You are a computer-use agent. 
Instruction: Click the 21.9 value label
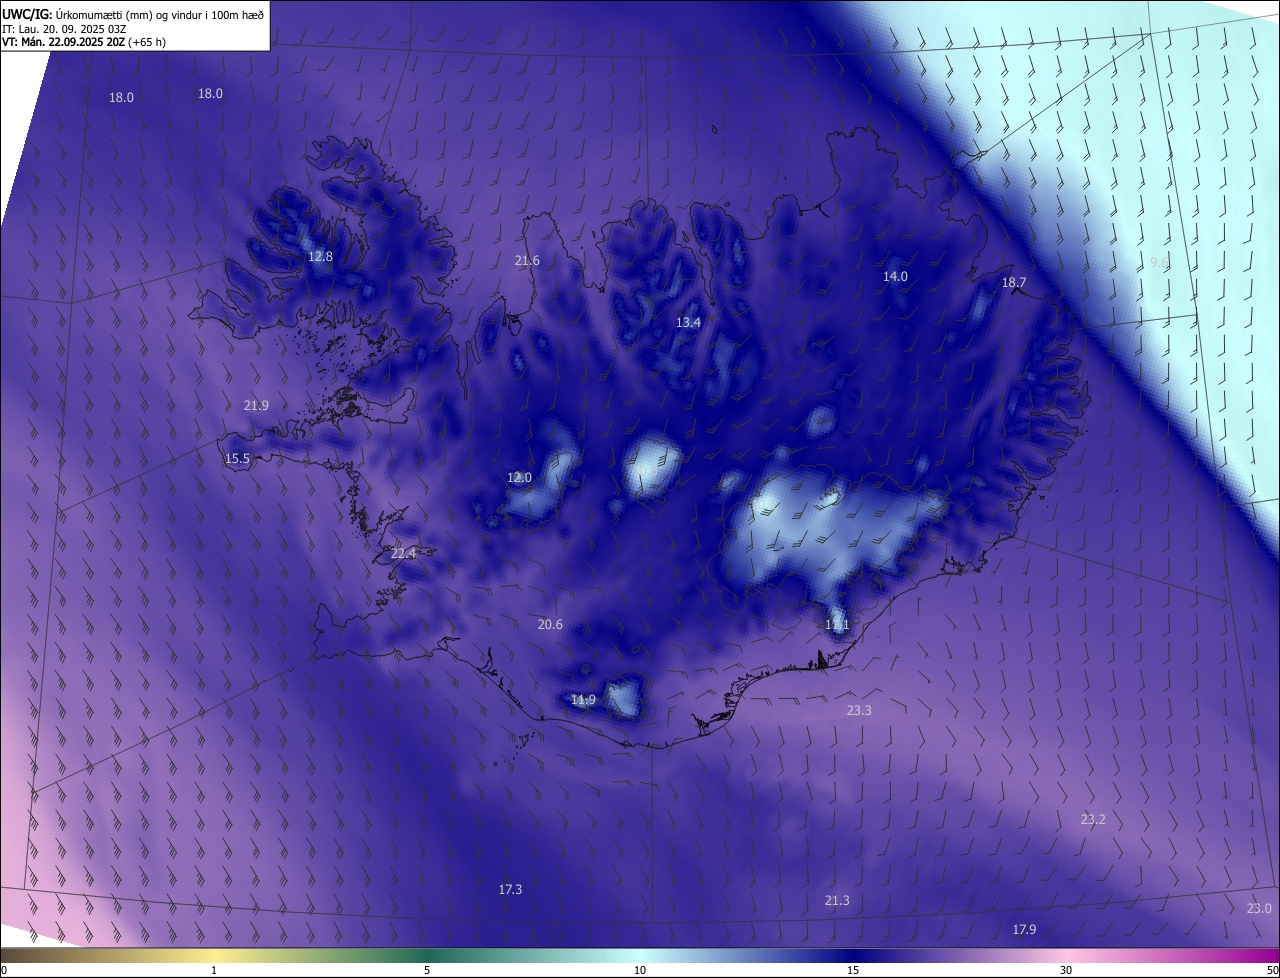pyautogui.click(x=256, y=406)
